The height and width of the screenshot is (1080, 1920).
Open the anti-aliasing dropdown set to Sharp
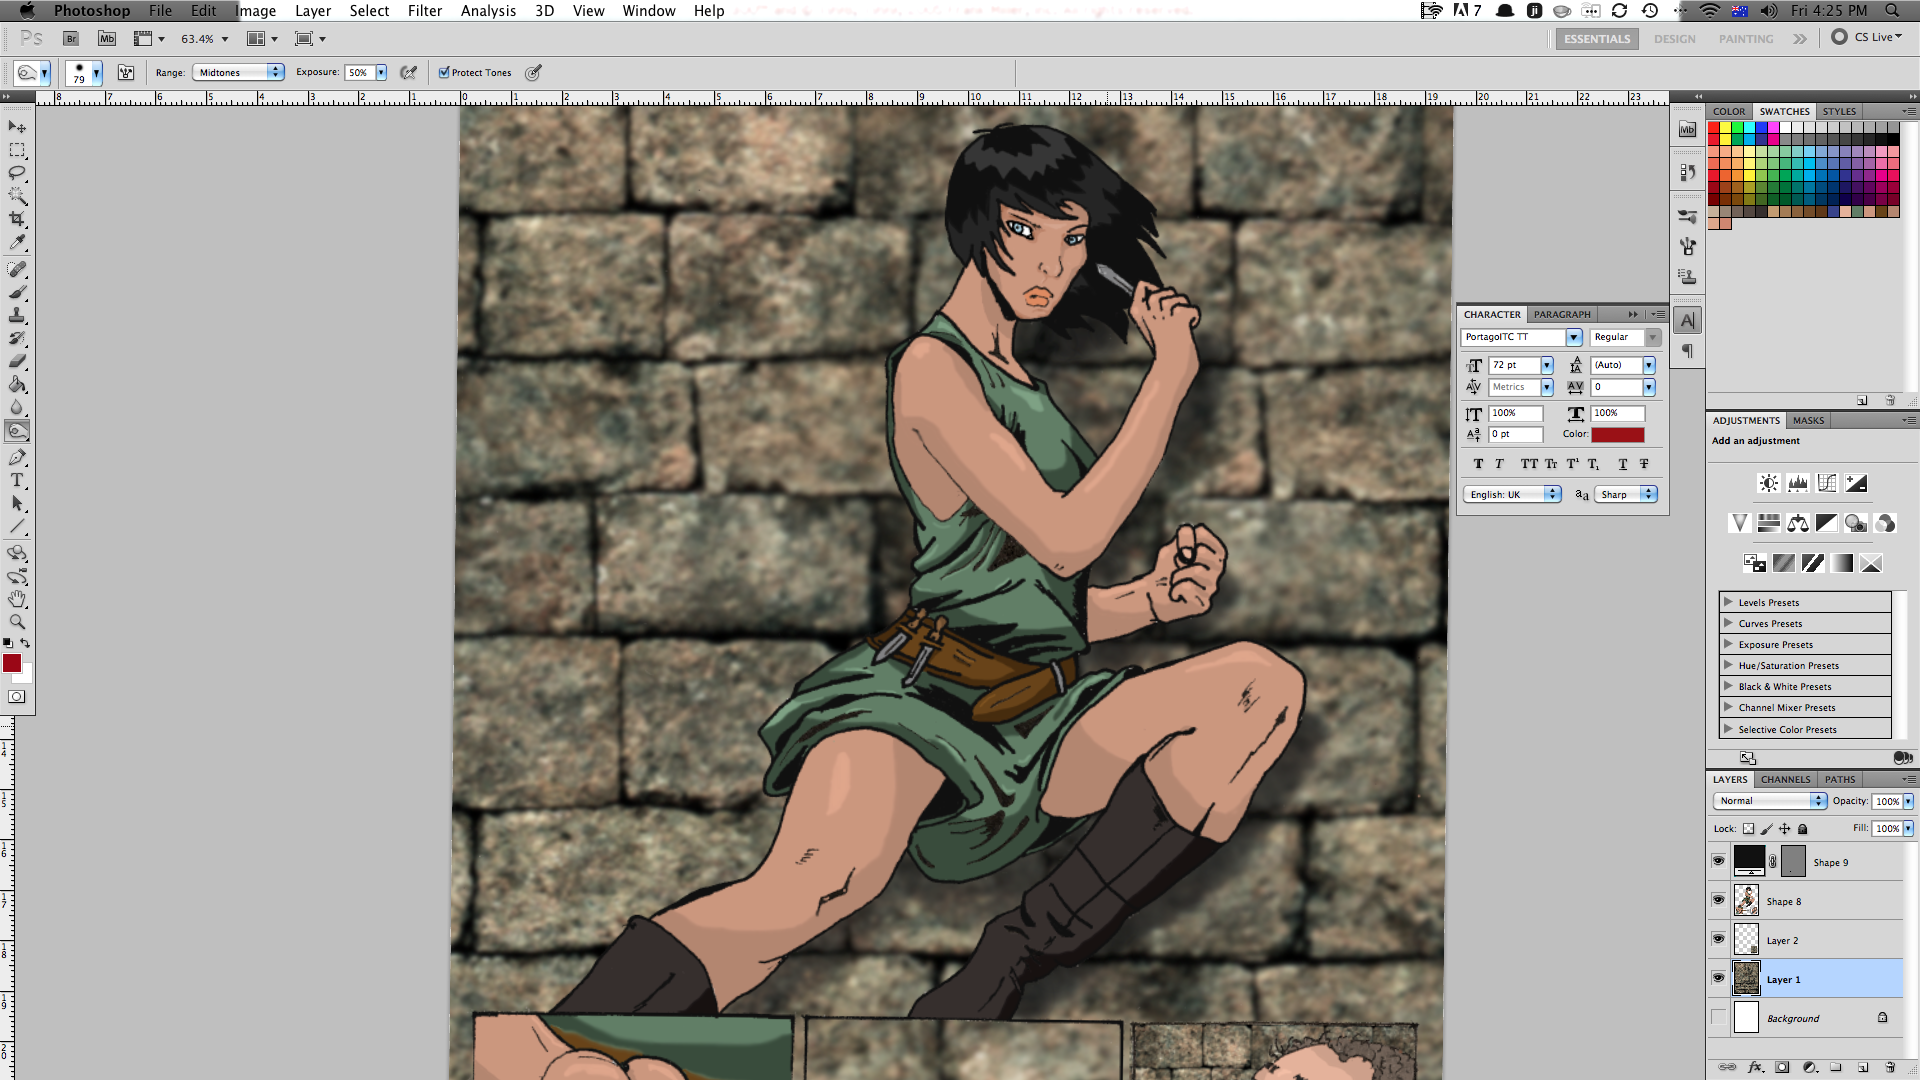coord(1626,494)
